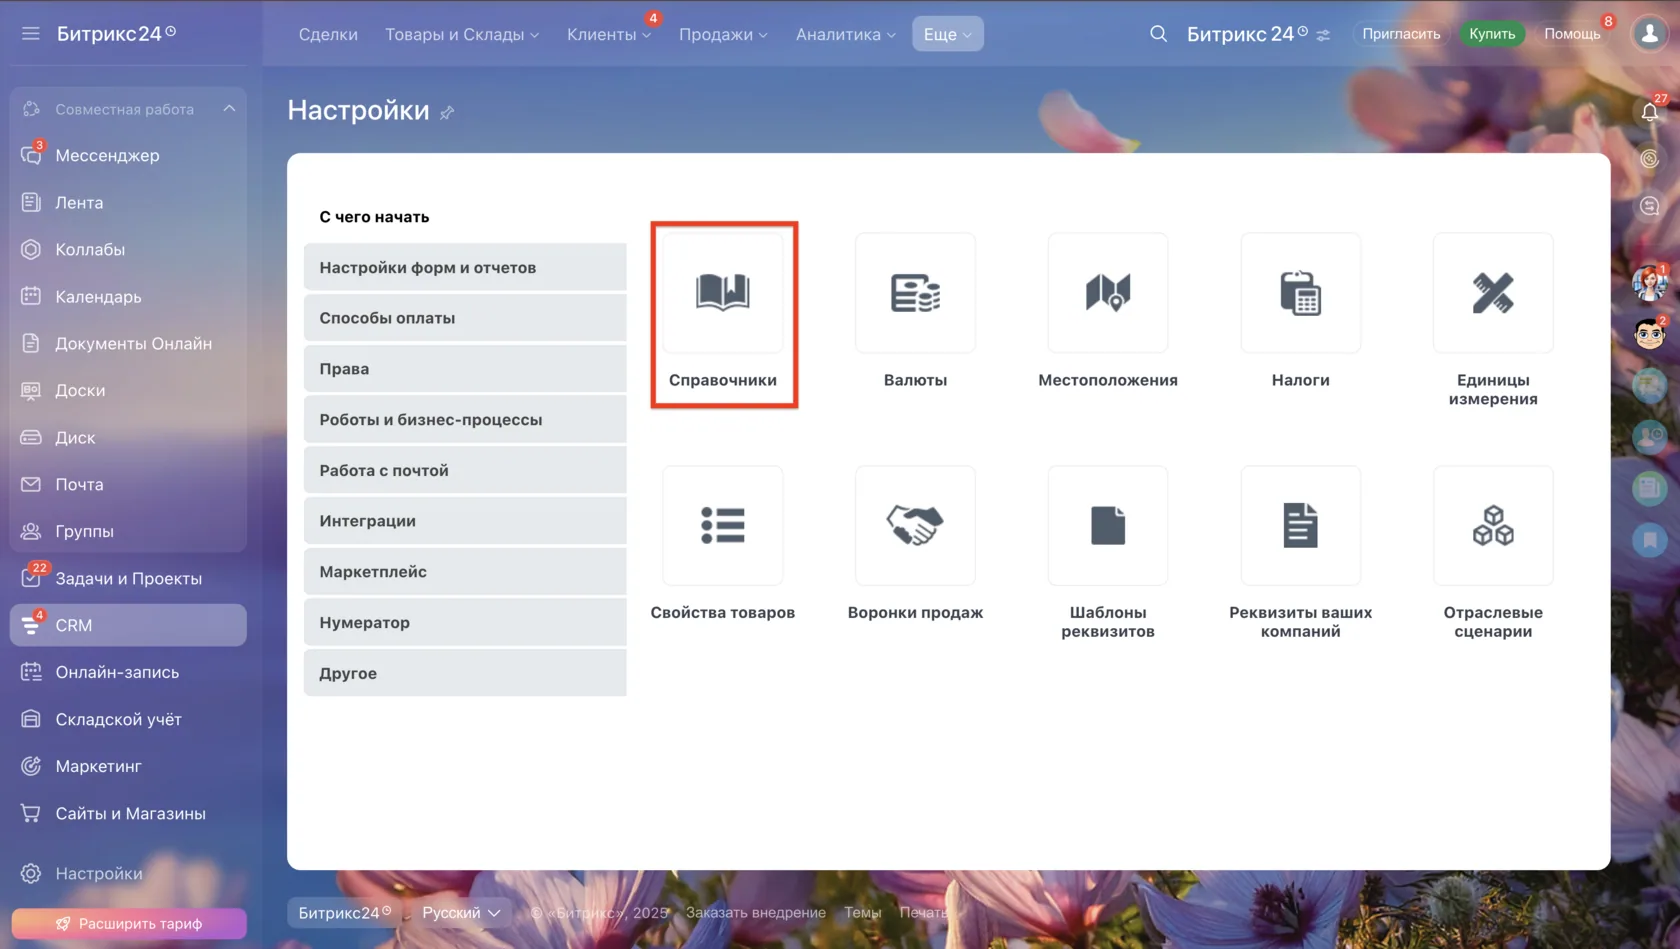Open the Валюты currencies icon
1680x949 pixels.
click(x=915, y=292)
